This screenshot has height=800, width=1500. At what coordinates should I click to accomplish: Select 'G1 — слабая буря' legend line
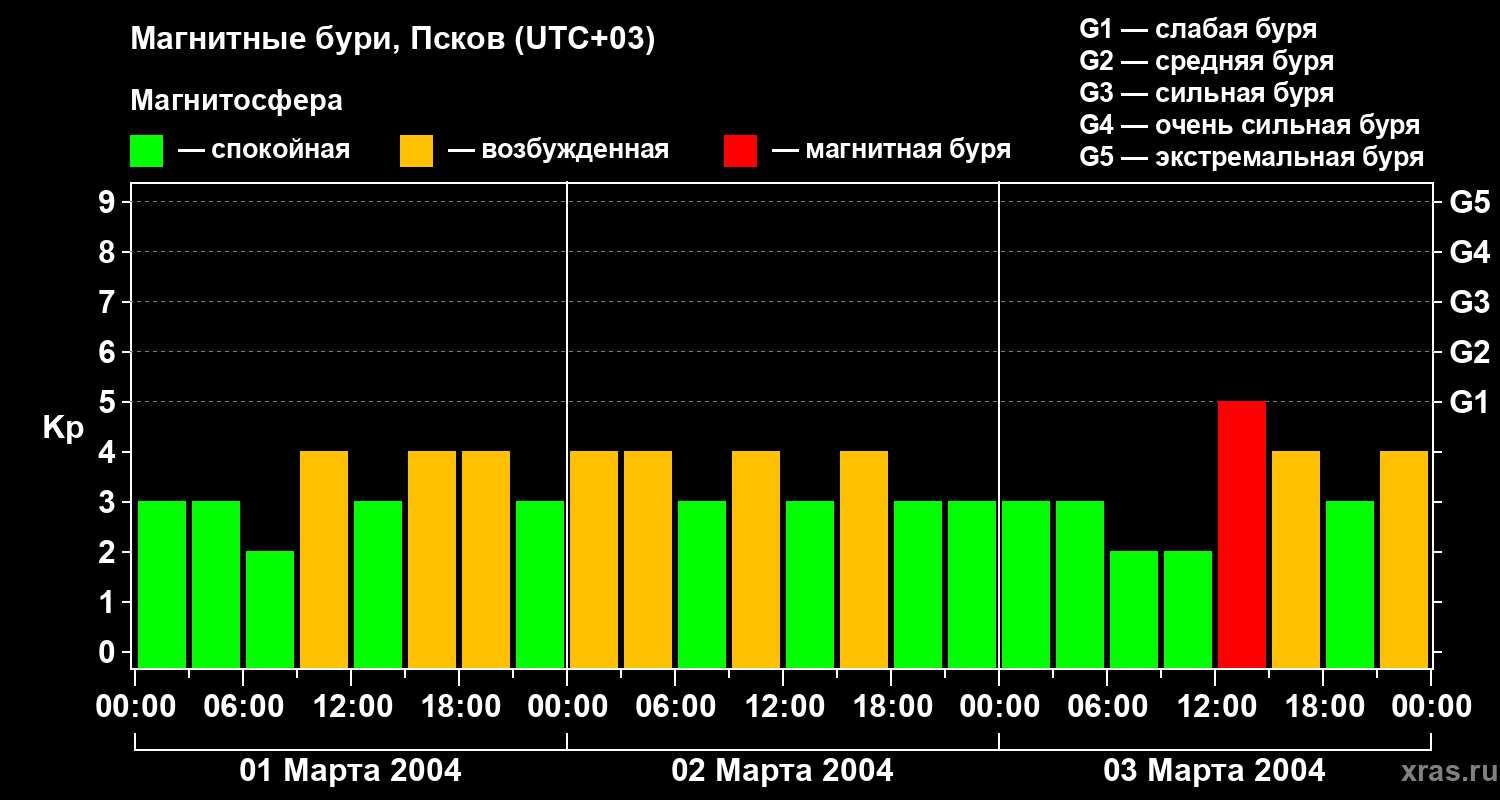pyautogui.click(x=1198, y=29)
